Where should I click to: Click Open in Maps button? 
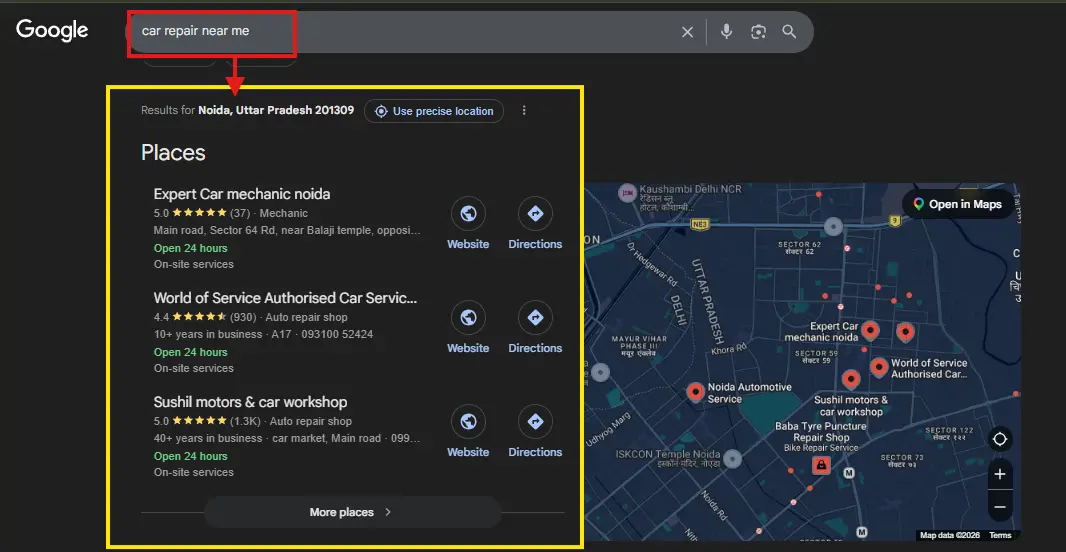coord(958,204)
